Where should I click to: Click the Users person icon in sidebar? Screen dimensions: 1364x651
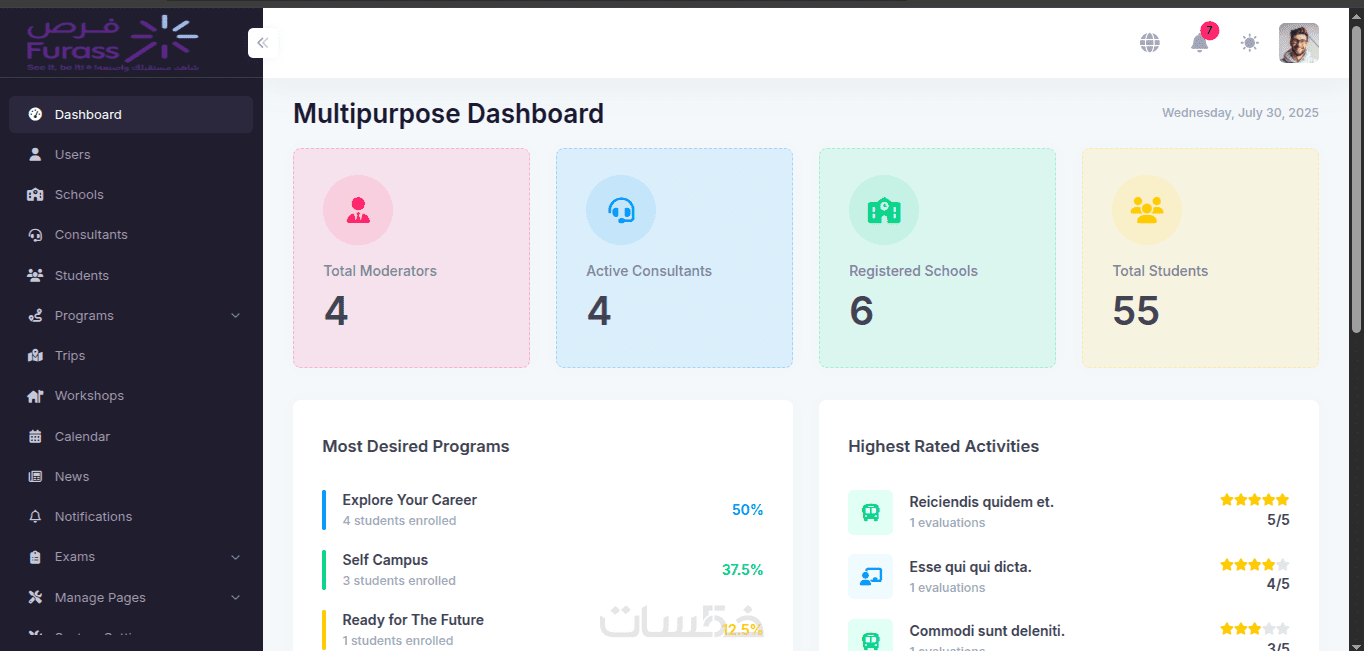(35, 154)
